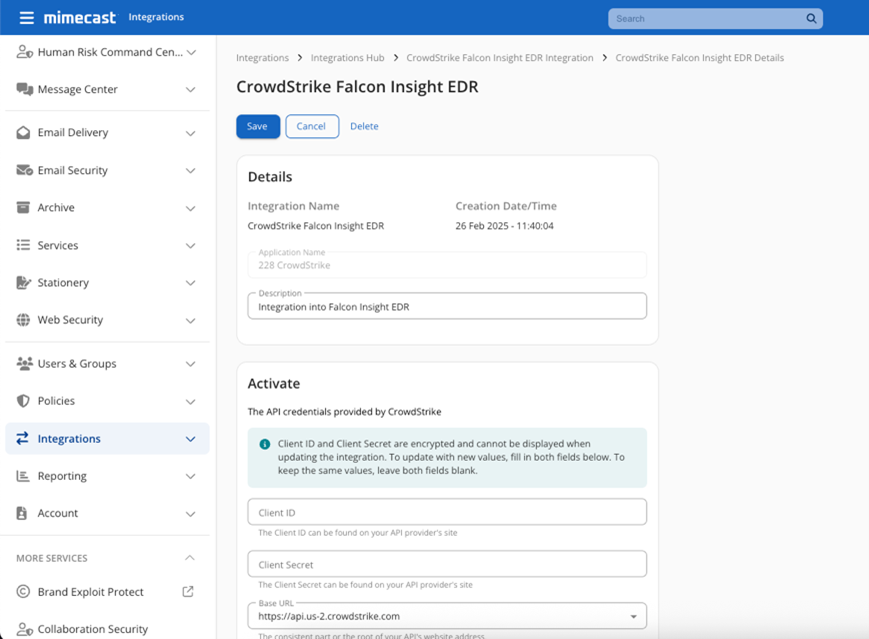Click the Archive box icon
The height and width of the screenshot is (639, 869).
pyautogui.click(x=23, y=207)
